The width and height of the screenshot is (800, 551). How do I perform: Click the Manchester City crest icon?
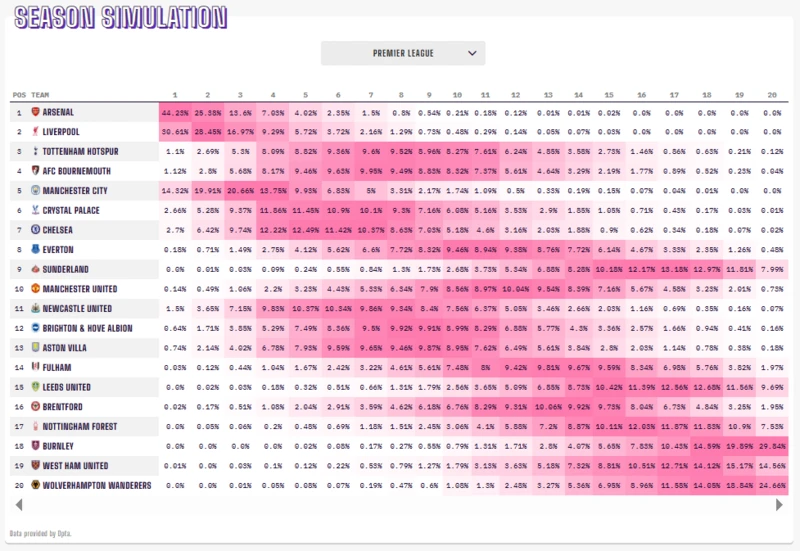36,190
